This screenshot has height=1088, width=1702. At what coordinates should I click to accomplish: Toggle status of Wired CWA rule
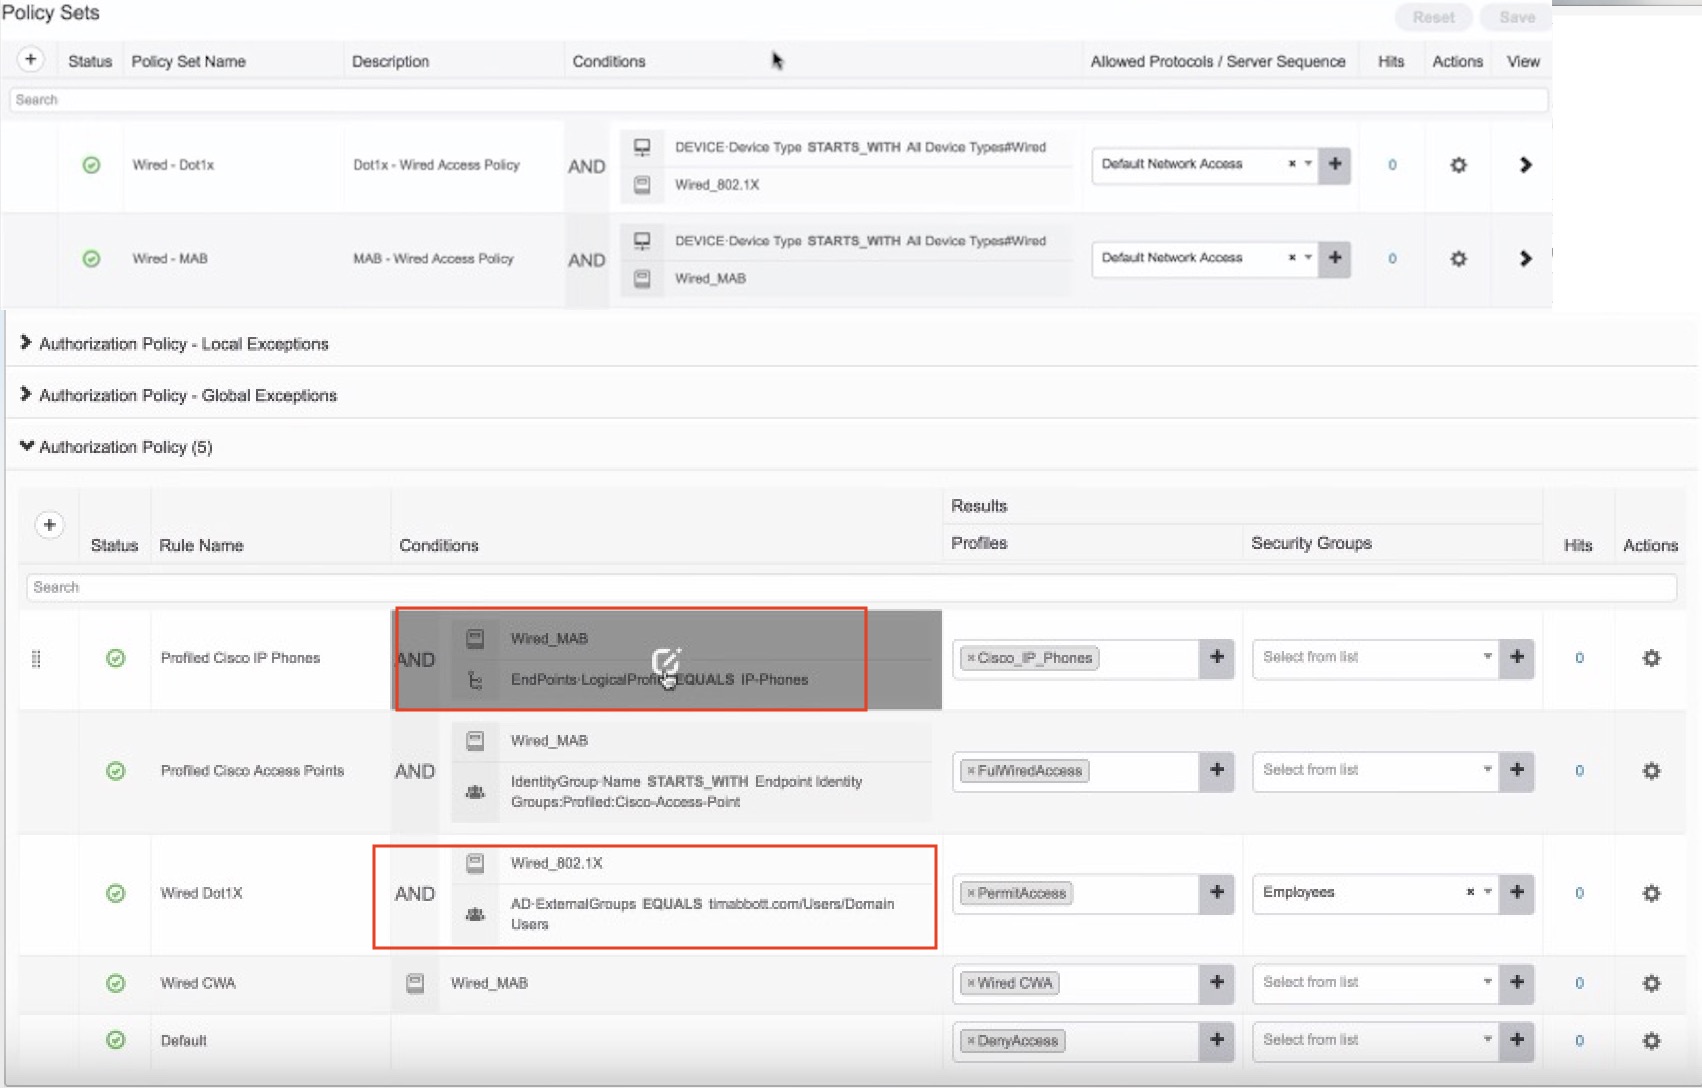(x=116, y=983)
